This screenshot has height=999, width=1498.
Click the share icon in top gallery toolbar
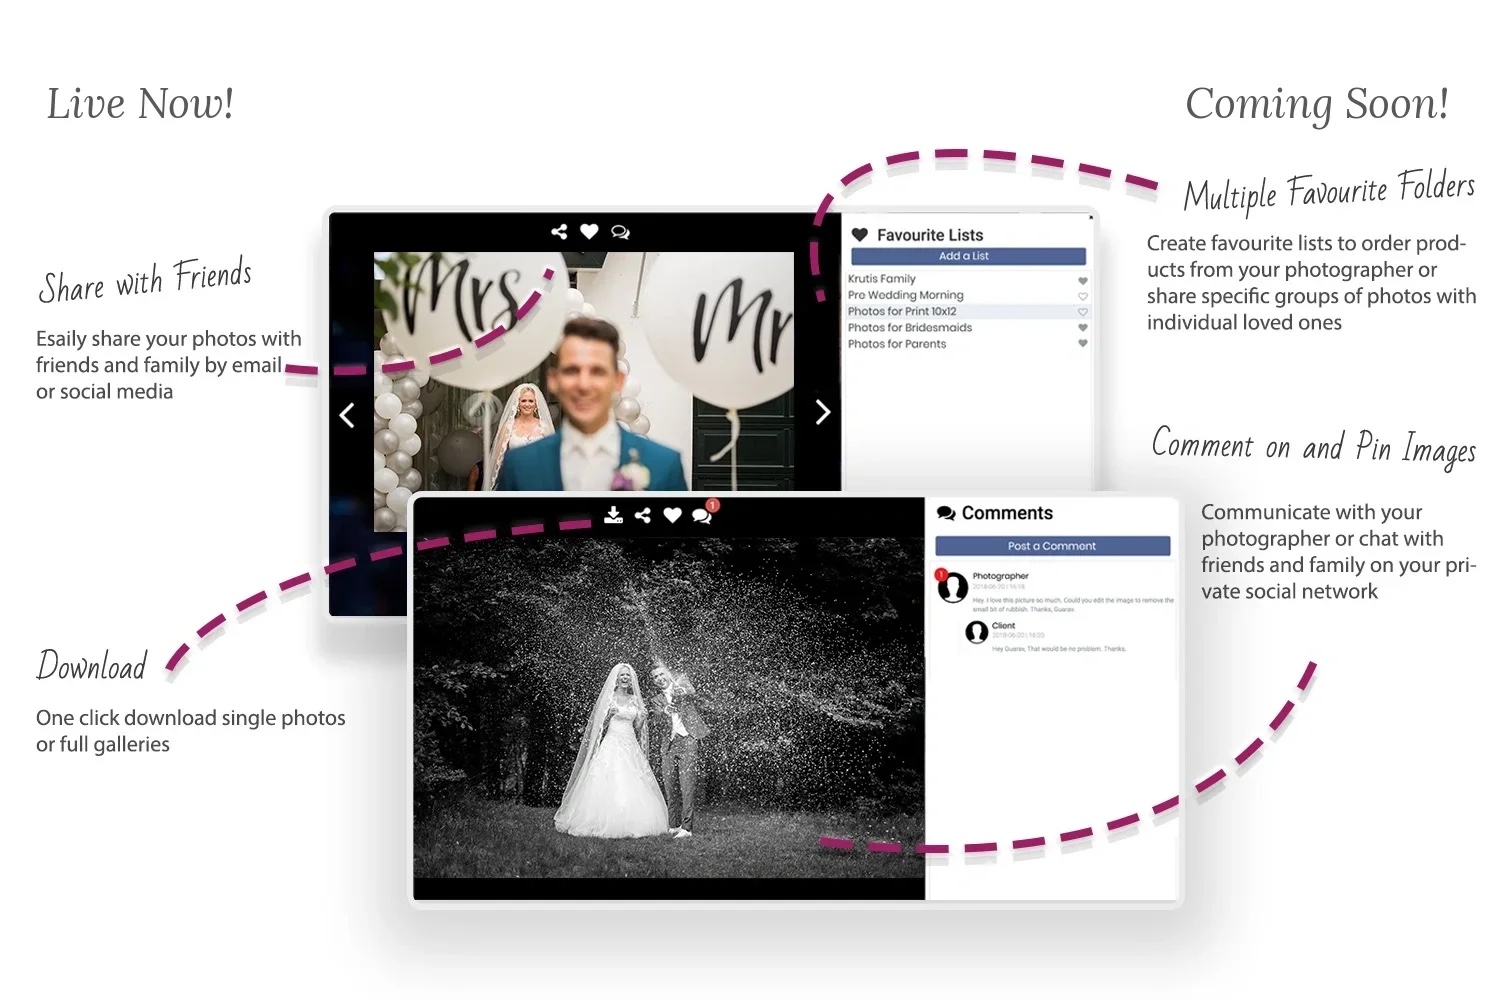559,232
